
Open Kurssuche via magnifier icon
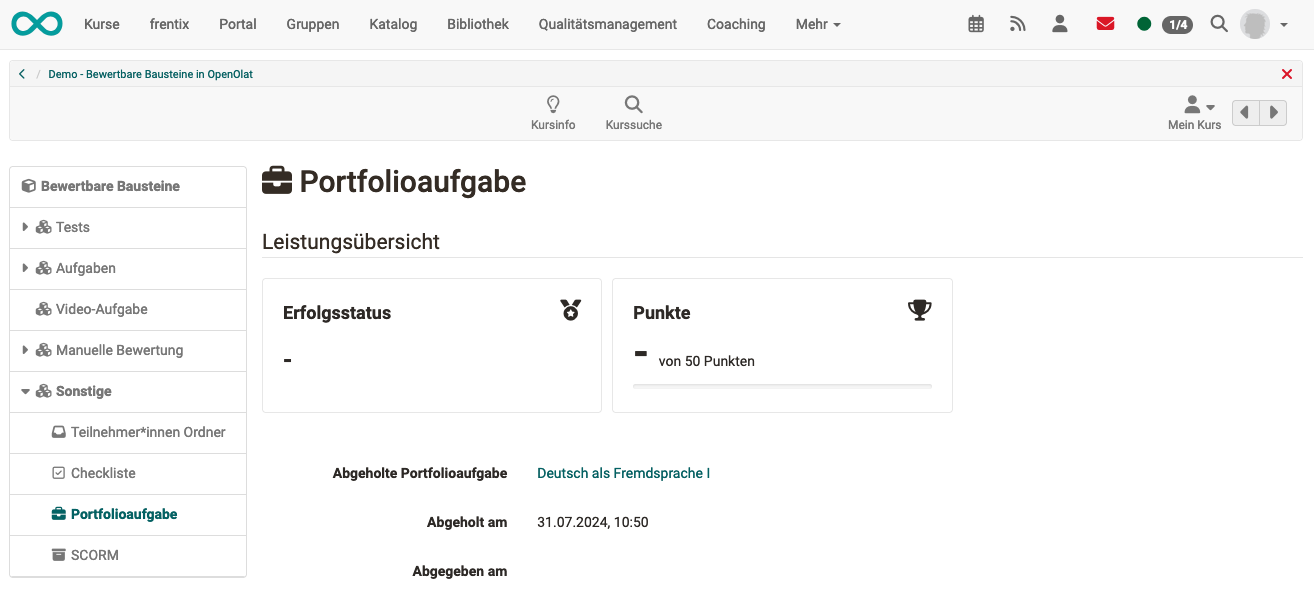[x=633, y=104]
